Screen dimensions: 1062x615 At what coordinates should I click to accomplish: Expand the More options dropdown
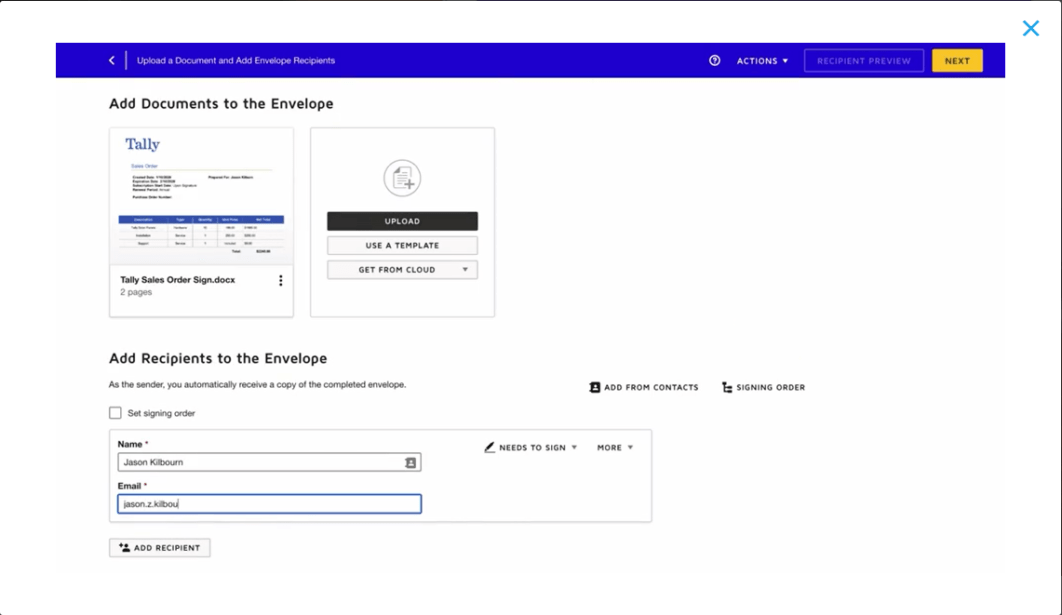pyautogui.click(x=613, y=447)
